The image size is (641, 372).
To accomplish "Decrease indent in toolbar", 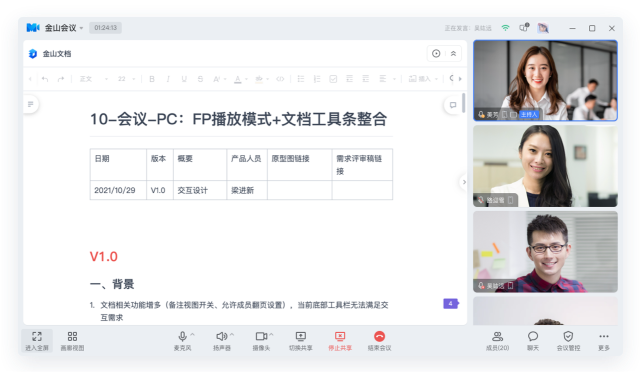I will click(x=350, y=79).
